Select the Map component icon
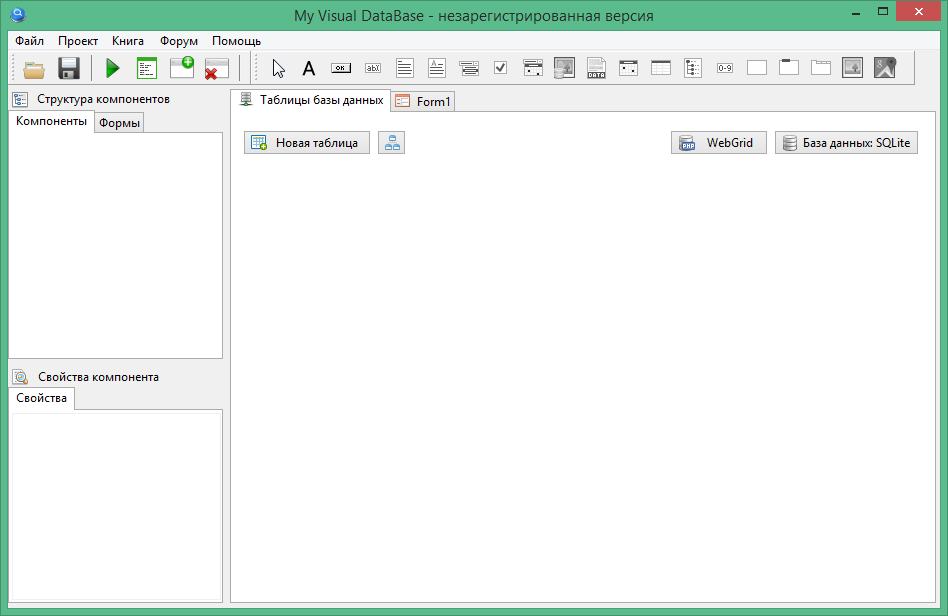The image size is (948, 616). pos(885,68)
